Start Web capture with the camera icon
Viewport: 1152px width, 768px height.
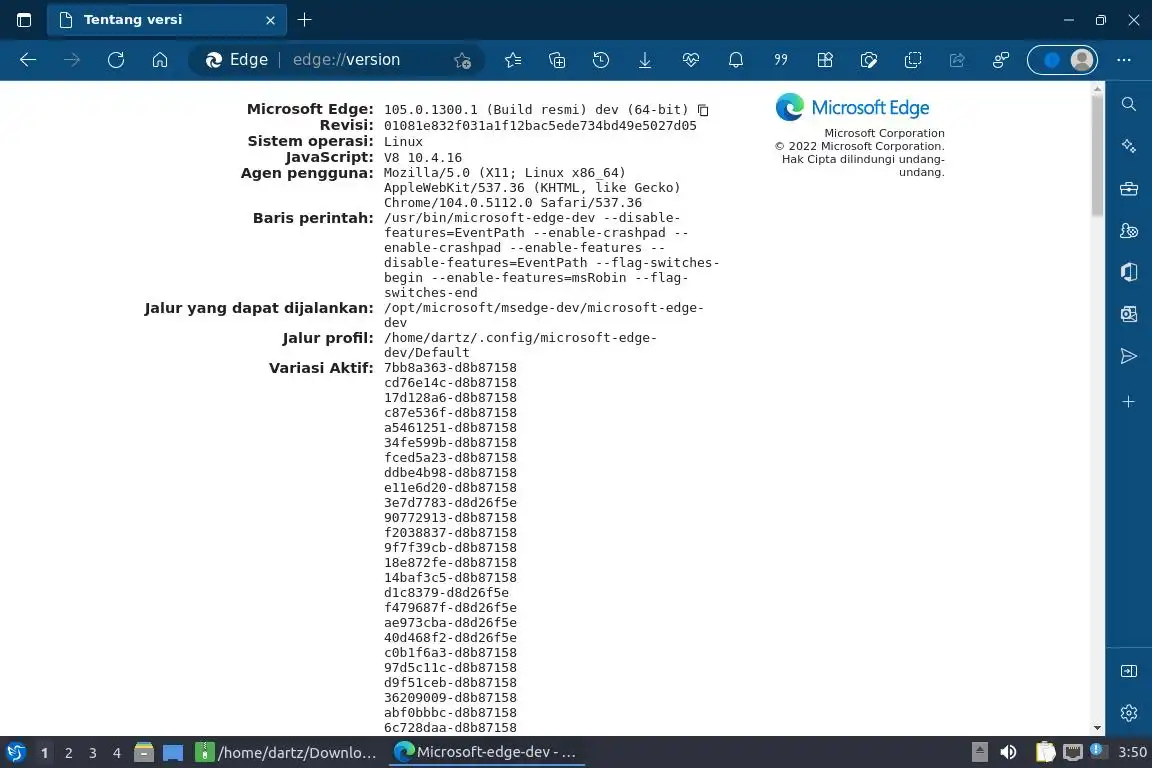pos(869,60)
